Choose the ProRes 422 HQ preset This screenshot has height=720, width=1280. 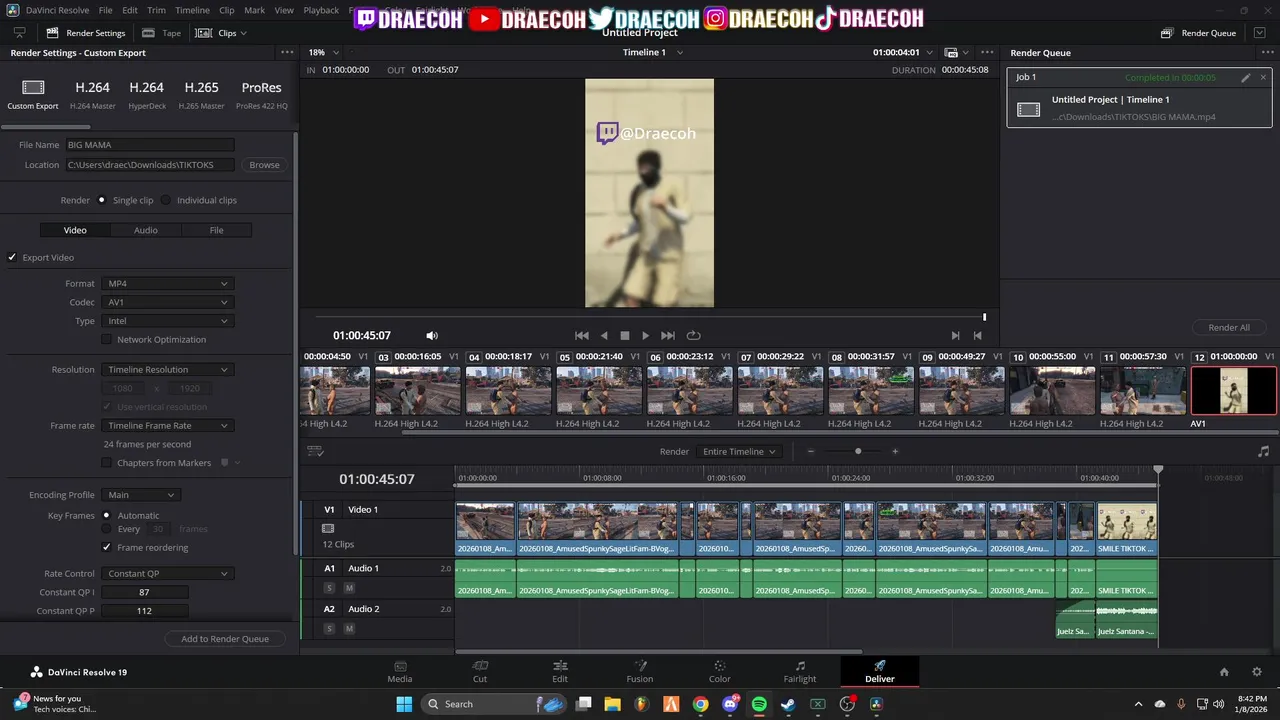pyautogui.click(x=262, y=93)
